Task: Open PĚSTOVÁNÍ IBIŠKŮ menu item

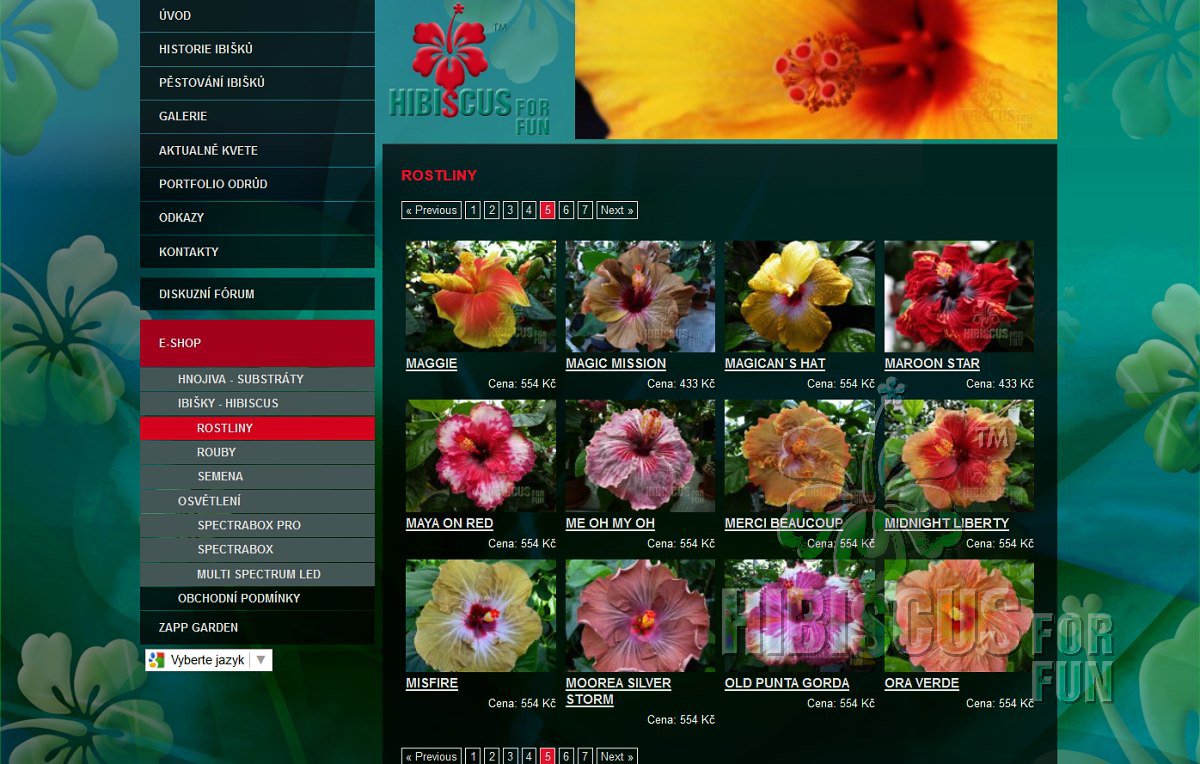Action: pos(257,83)
